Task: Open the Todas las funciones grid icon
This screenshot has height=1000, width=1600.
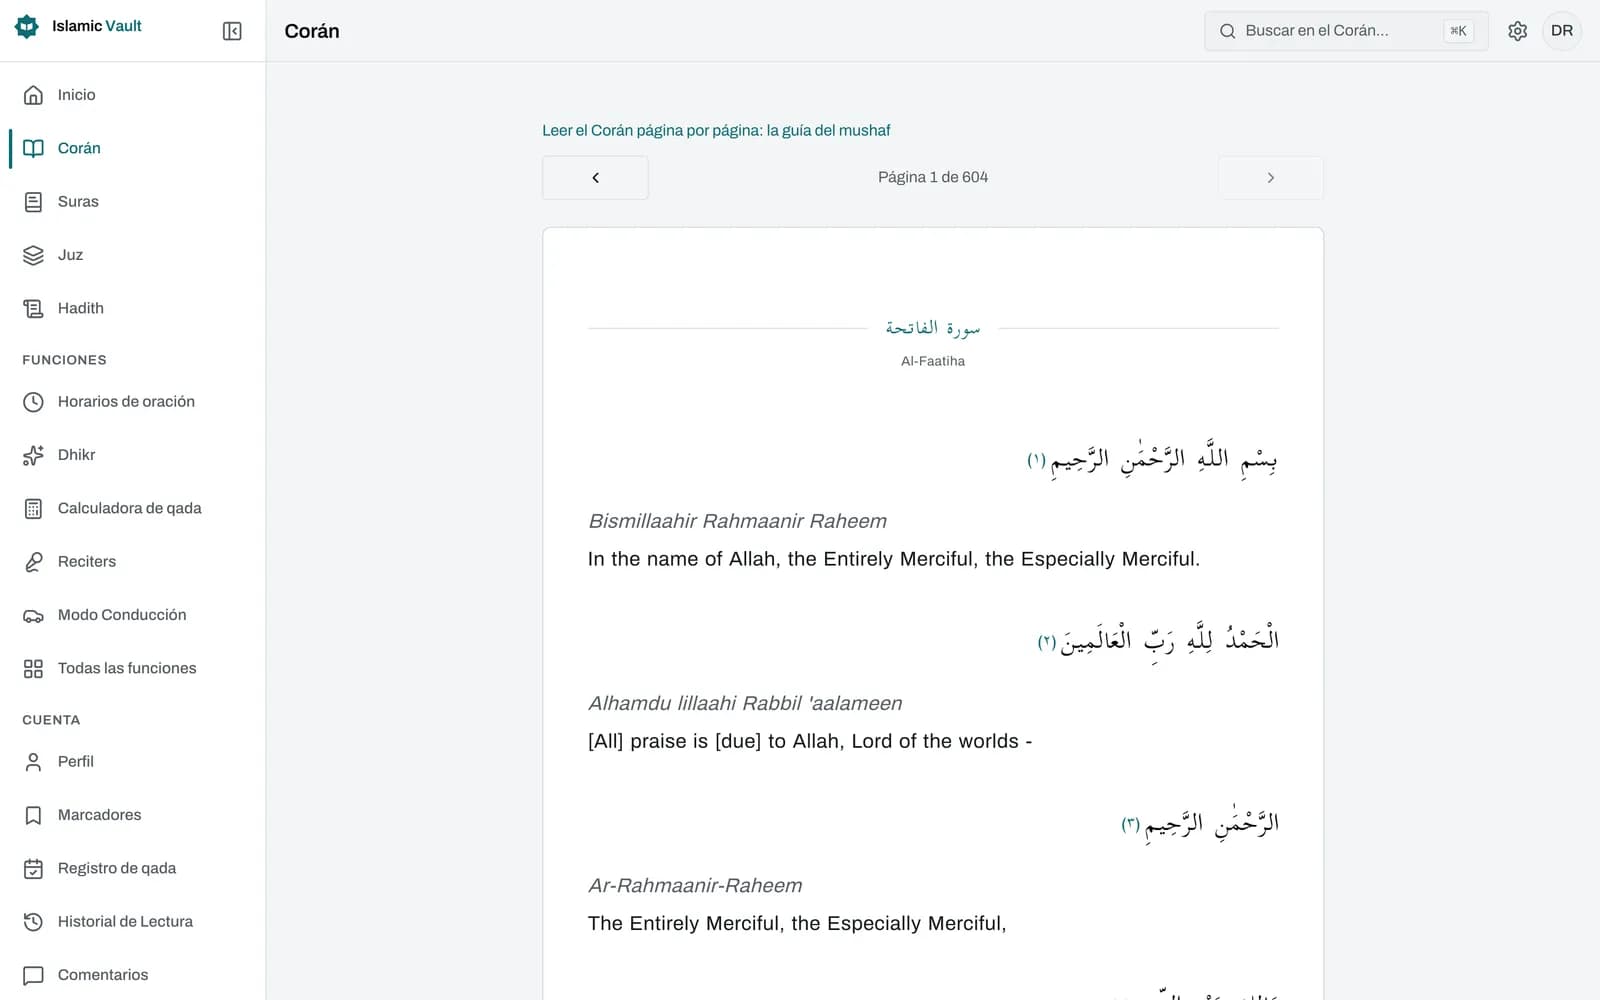Action: 33,668
